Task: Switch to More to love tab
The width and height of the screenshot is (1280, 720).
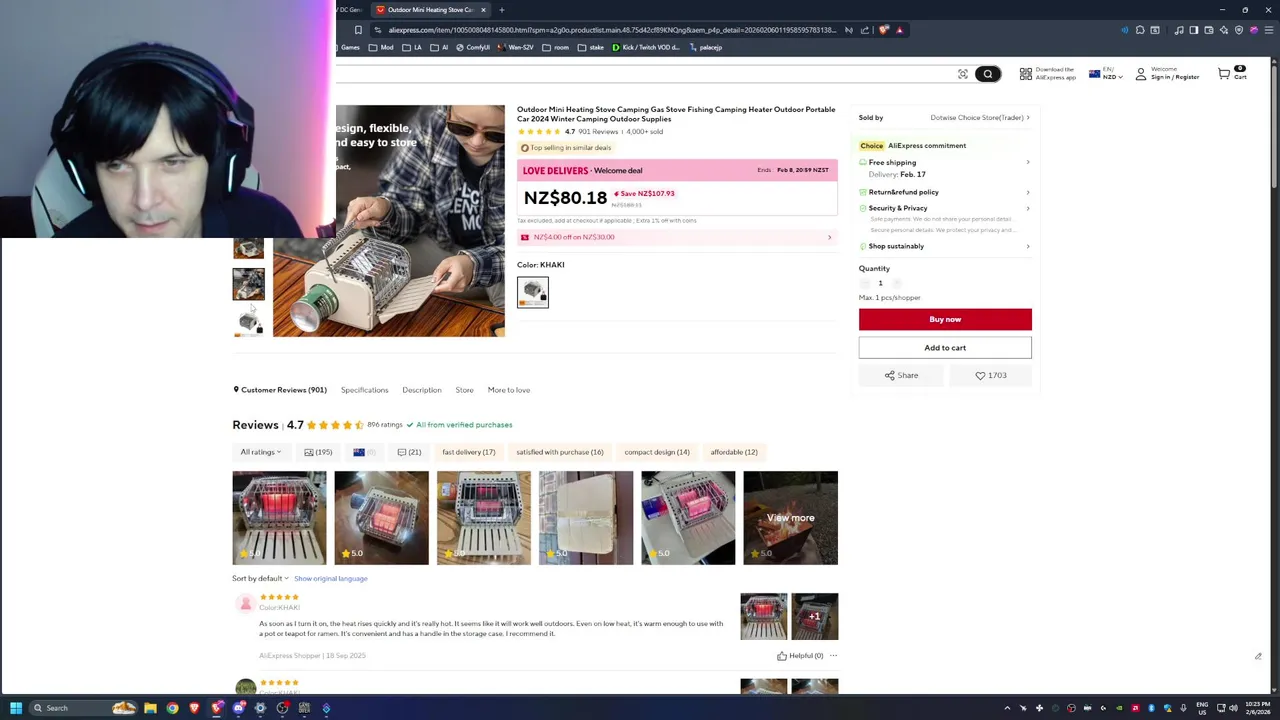Action: (x=509, y=390)
